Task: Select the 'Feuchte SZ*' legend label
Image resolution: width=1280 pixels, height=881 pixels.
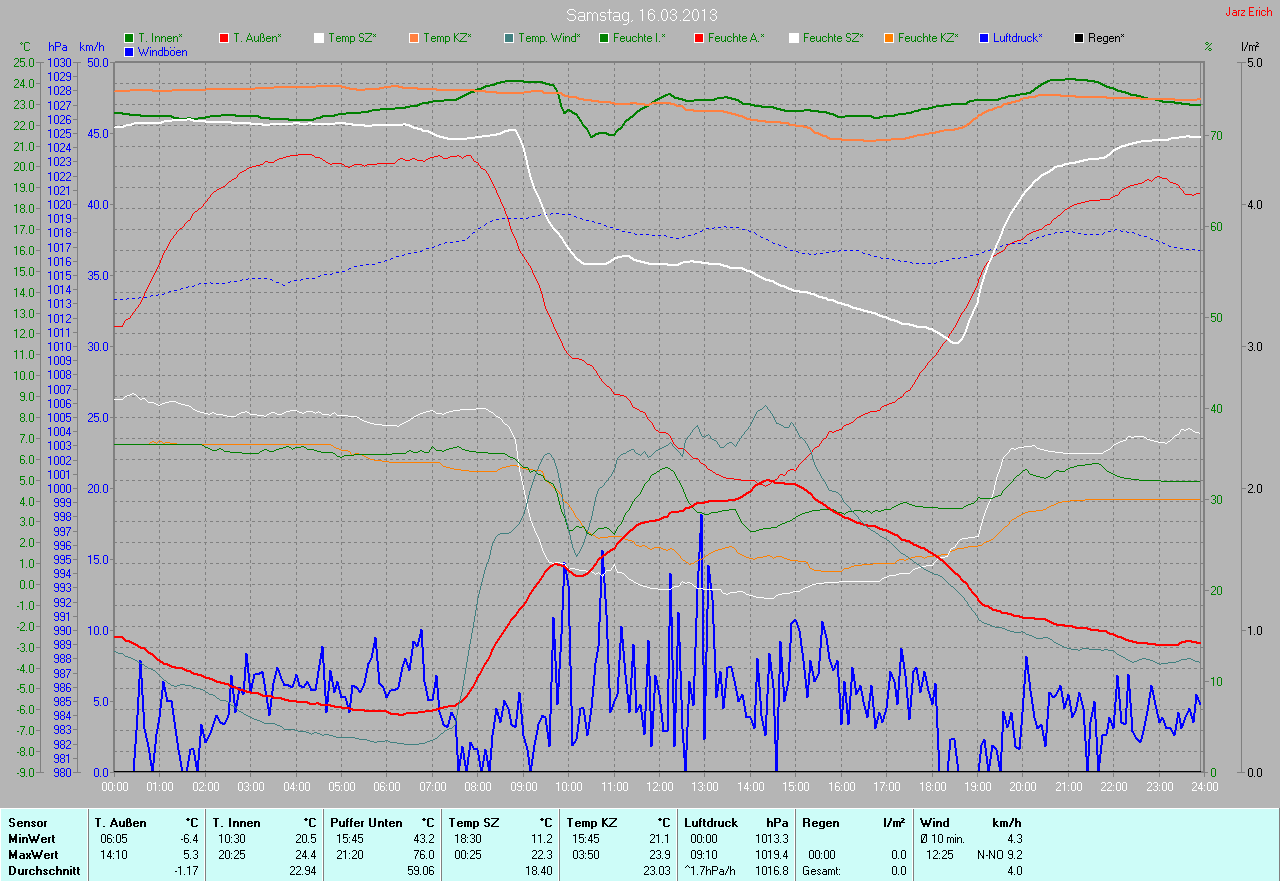Action: pos(834,38)
